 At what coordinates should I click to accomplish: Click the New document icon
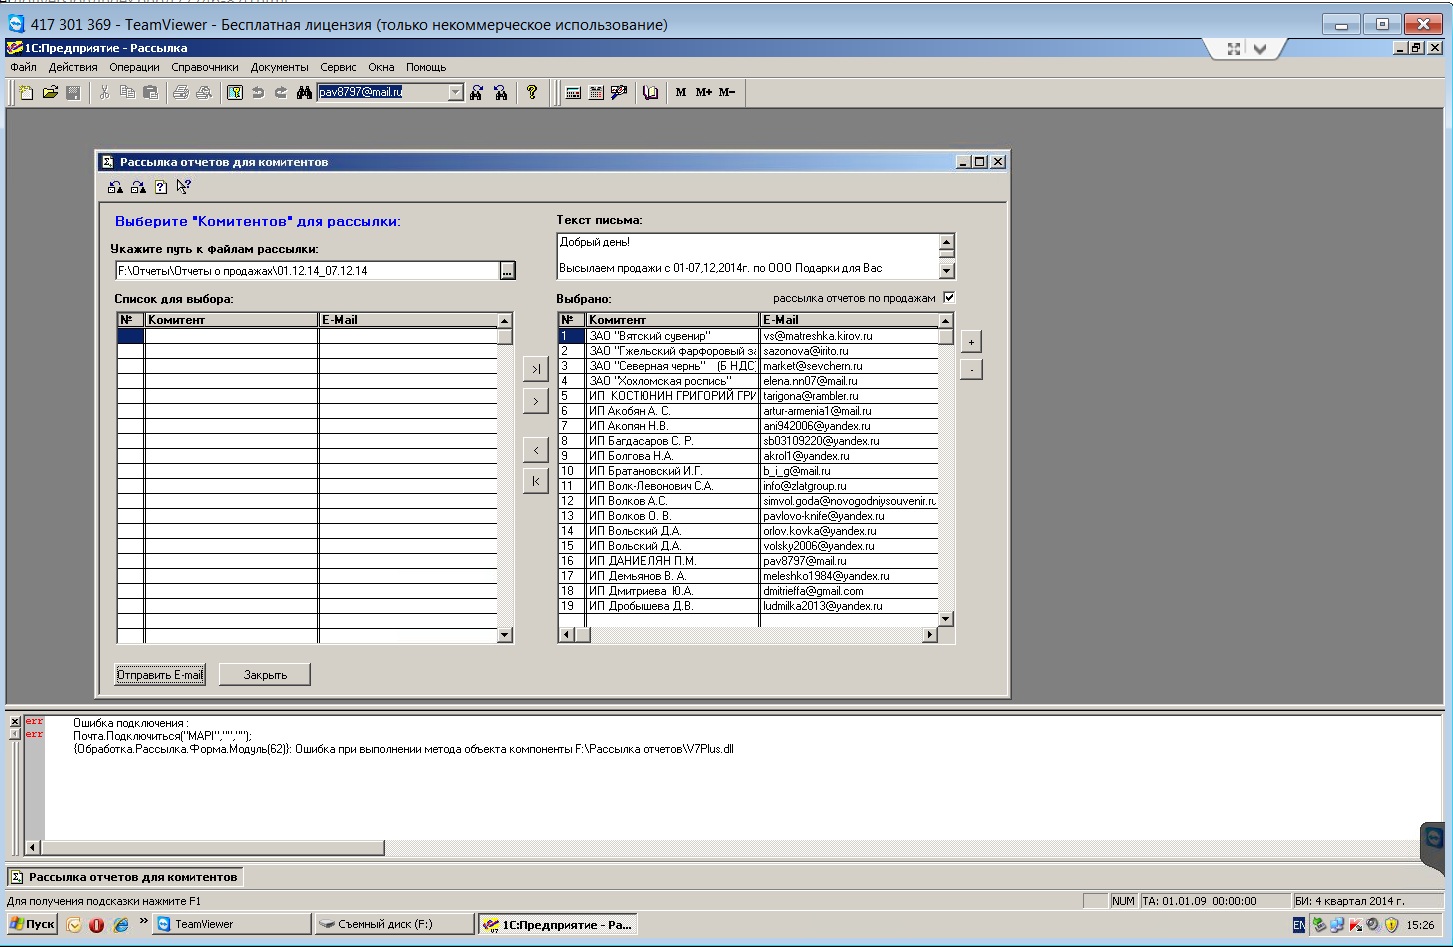(x=27, y=93)
